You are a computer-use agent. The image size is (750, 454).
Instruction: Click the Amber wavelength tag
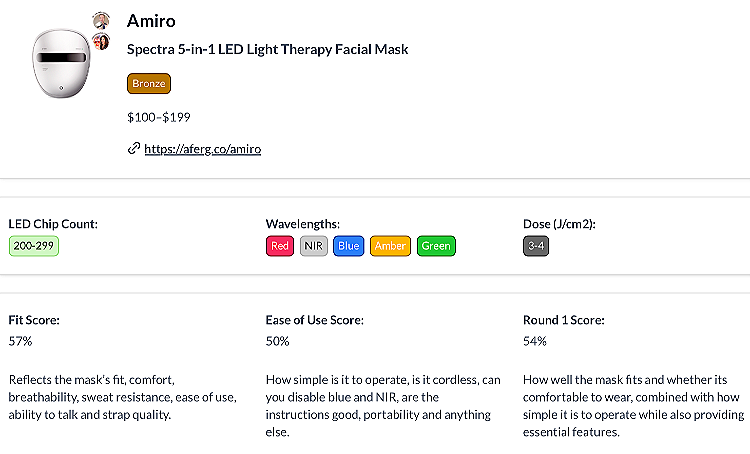390,245
